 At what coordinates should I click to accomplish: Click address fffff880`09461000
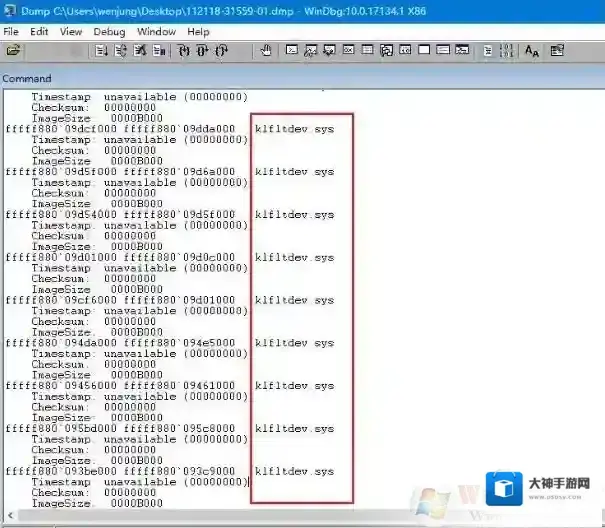coord(179,386)
